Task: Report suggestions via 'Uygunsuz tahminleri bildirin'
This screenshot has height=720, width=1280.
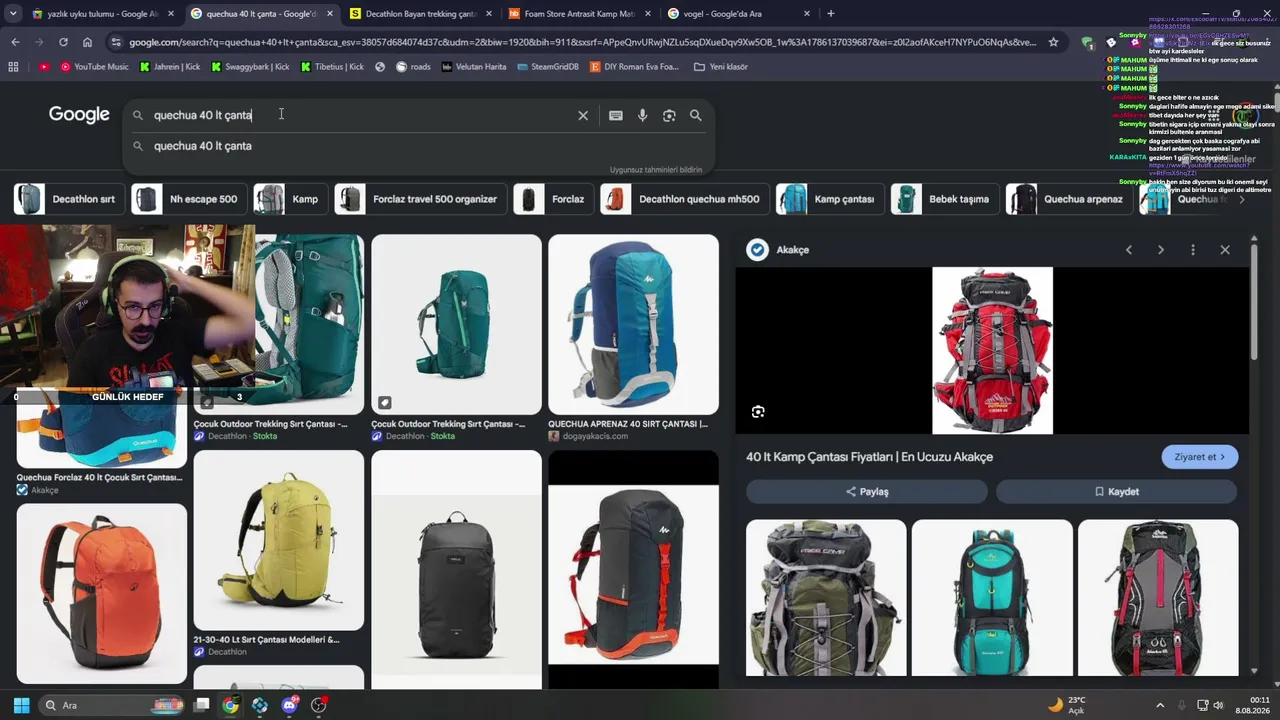Action: (656, 170)
